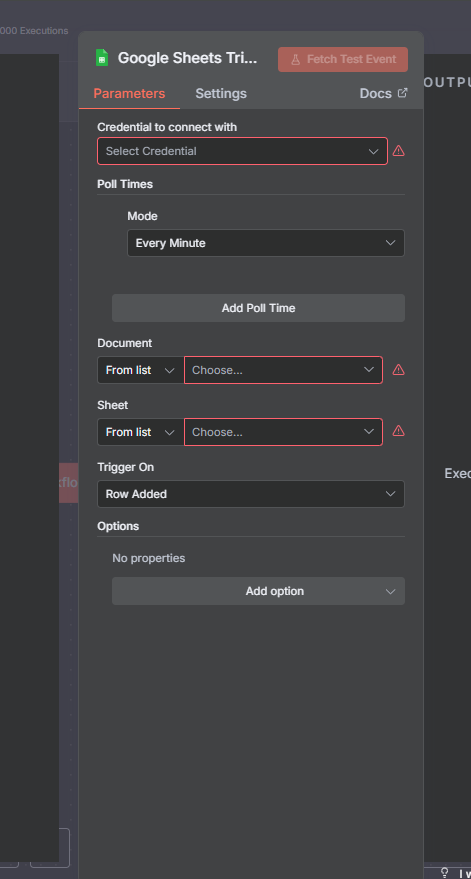Image resolution: width=471 pixels, height=879 pixels.
Task: Click the warning icon beside the Document field
Action: pos(398,370)
